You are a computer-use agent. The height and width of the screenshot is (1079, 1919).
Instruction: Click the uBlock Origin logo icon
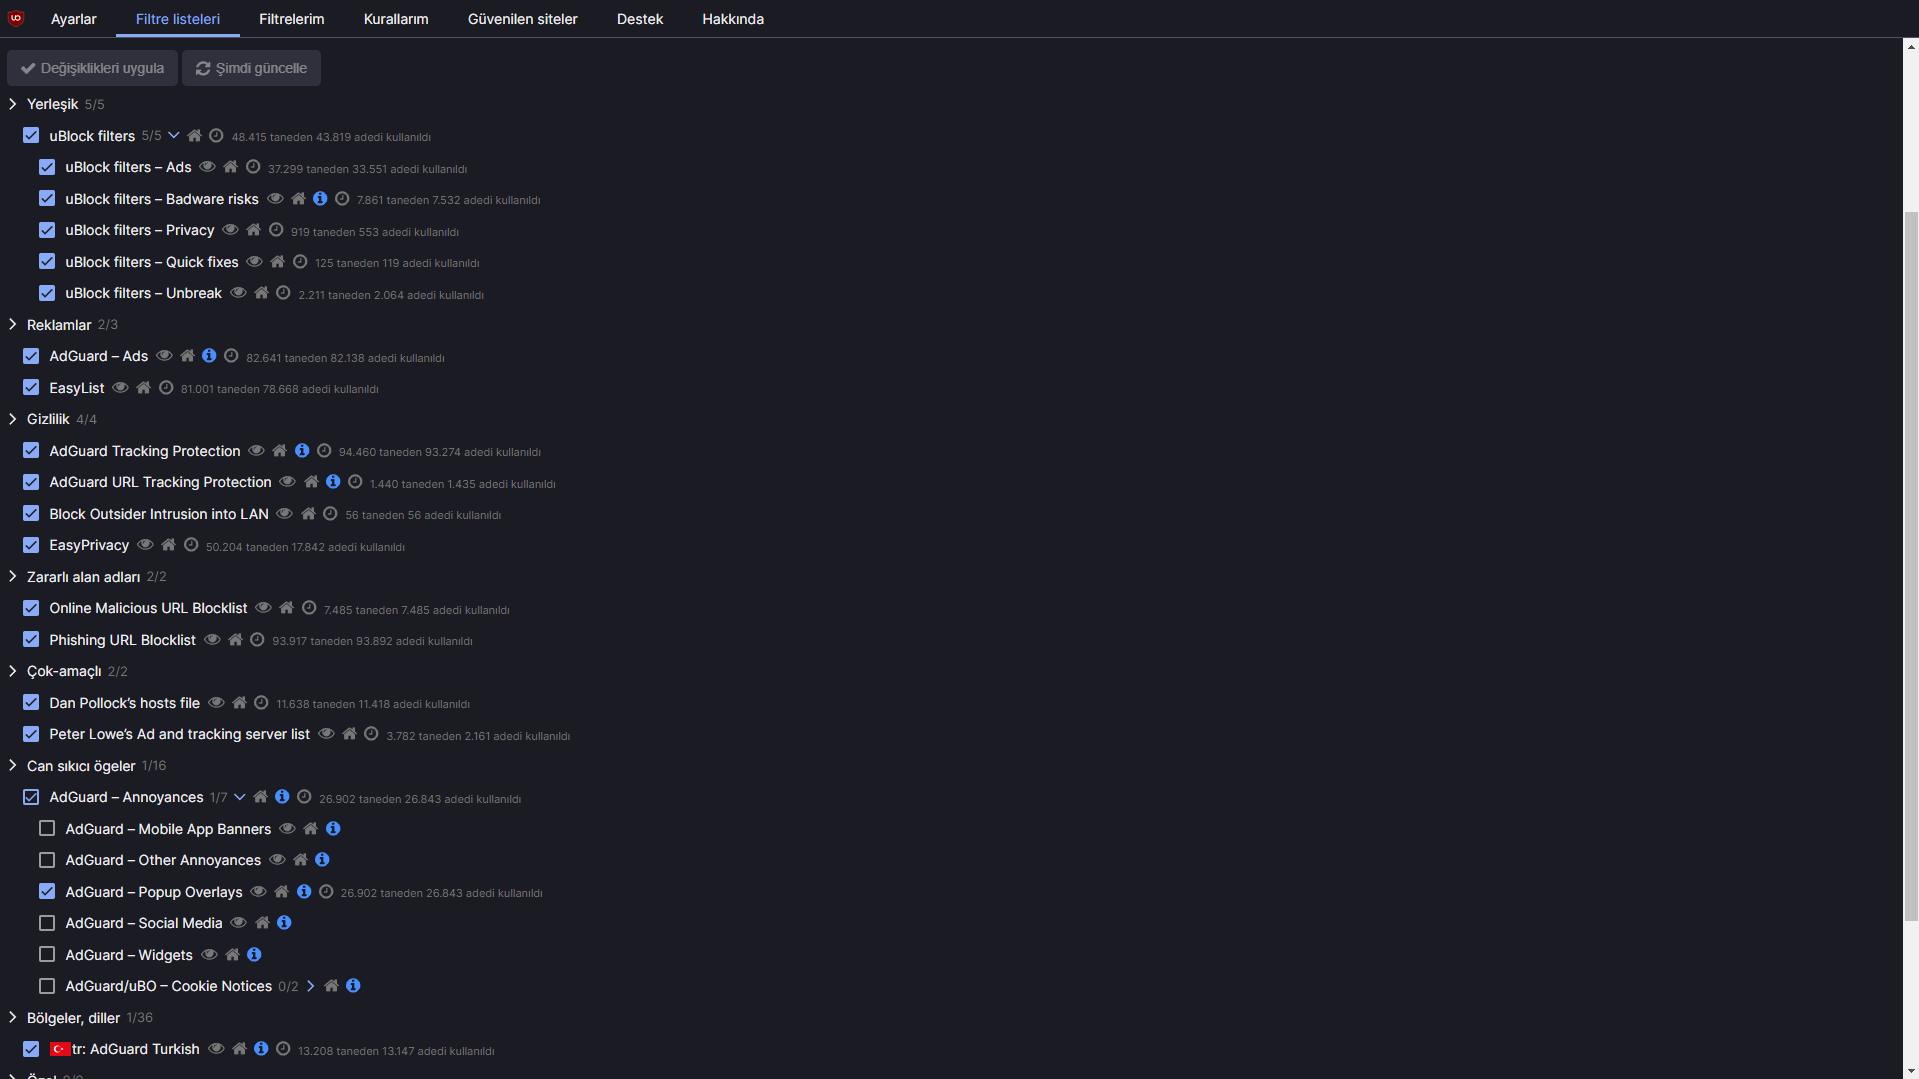[16, 18]
